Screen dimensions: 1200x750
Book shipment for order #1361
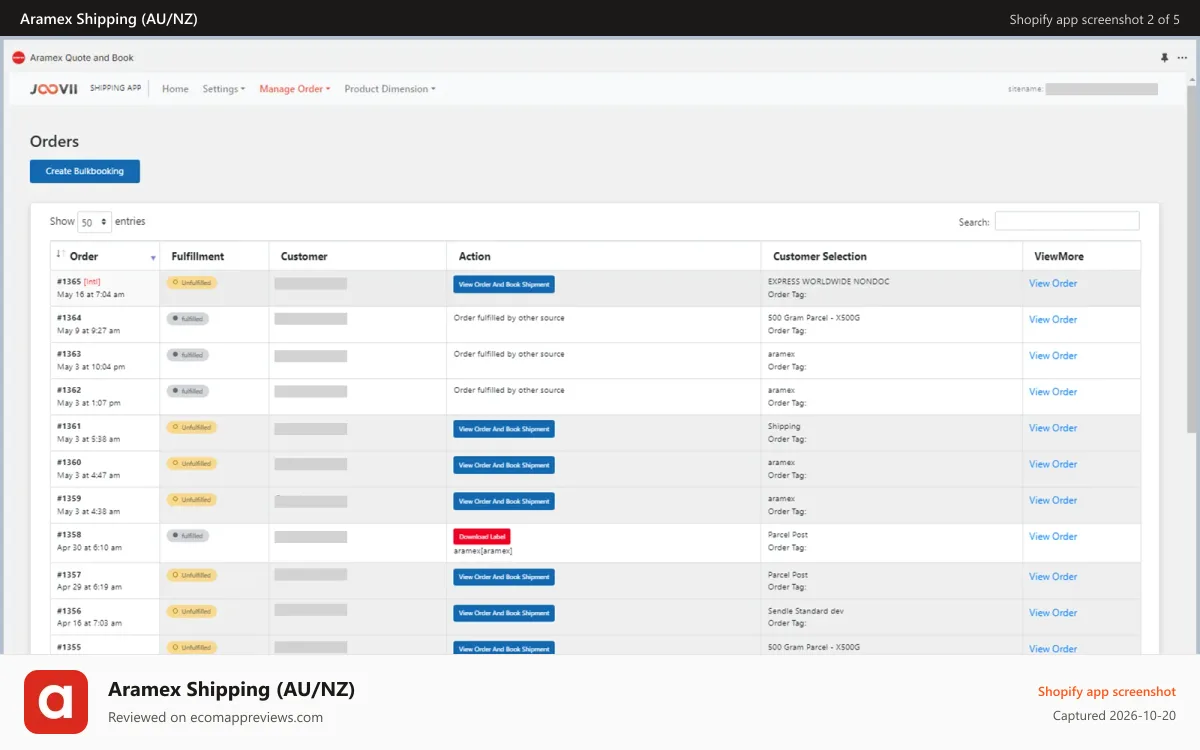click(x=504, y=429)
